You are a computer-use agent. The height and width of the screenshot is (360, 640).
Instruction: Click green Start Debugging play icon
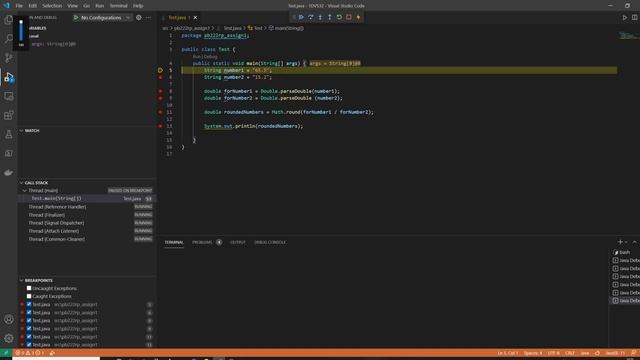click(x=76, y=18)
